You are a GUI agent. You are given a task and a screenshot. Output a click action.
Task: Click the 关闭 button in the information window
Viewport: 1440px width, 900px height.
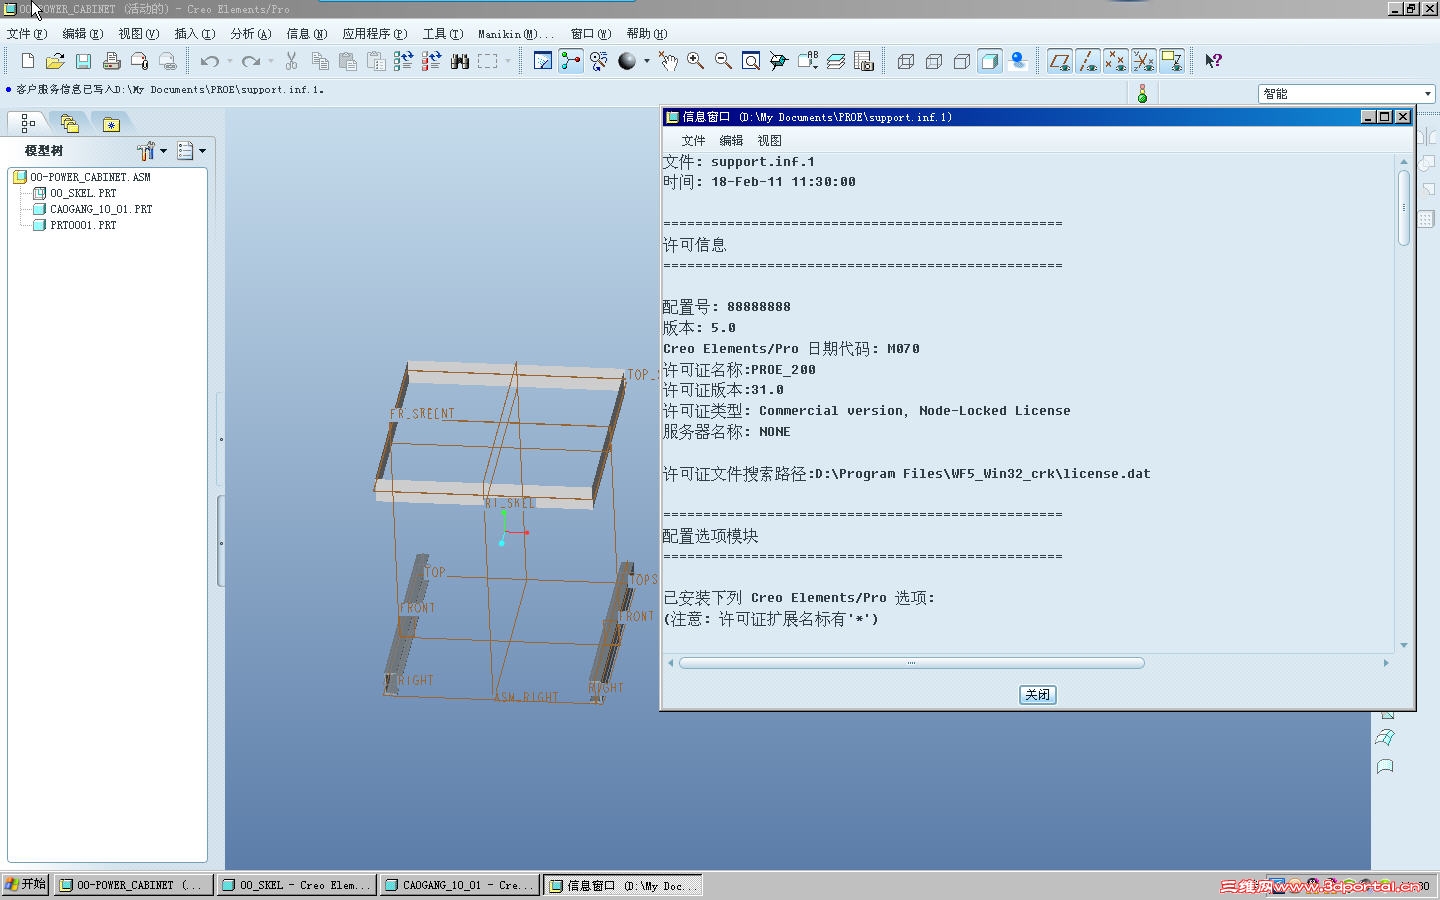pyautogui.click(x=1038, y=695)
